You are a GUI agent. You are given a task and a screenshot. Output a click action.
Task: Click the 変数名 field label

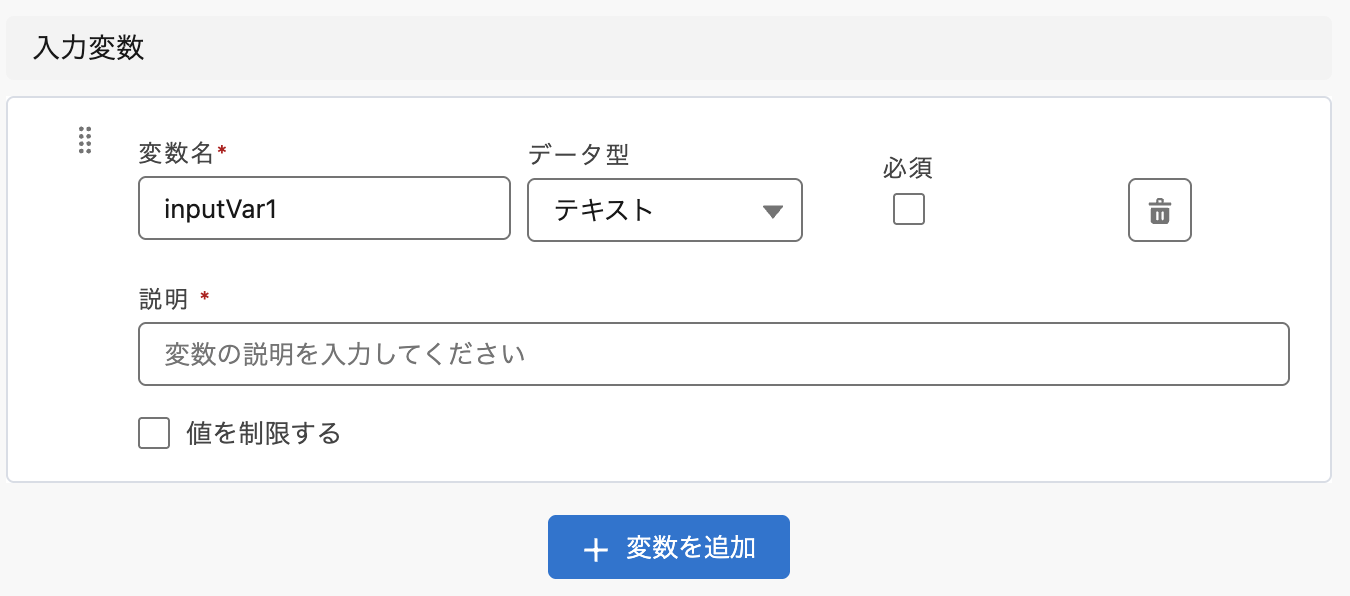point(176,153)
